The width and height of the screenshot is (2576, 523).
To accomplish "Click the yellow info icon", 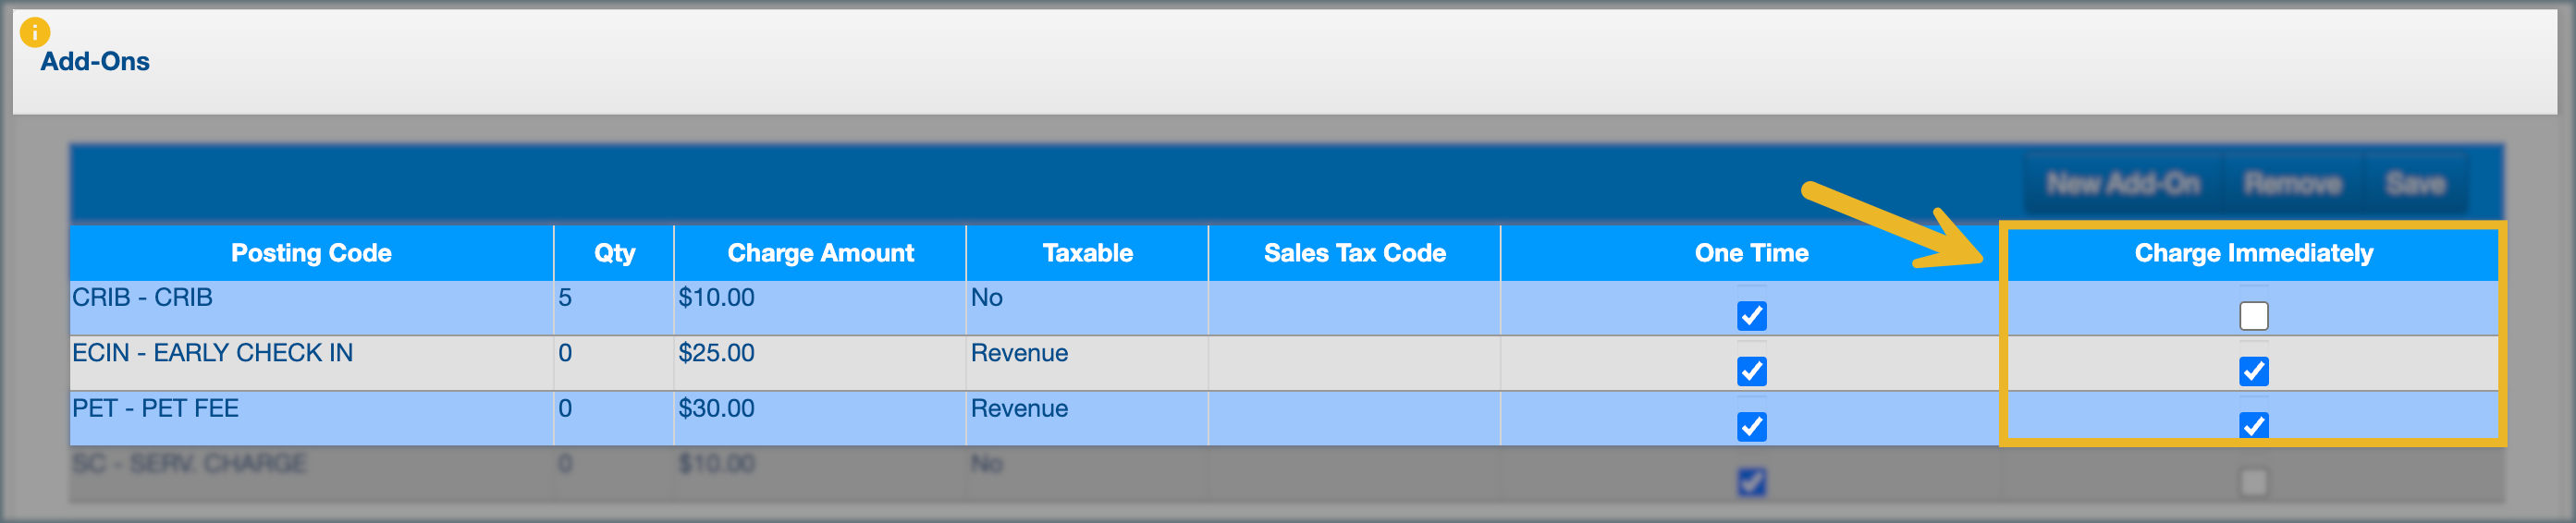I will [x=34, y=32].
